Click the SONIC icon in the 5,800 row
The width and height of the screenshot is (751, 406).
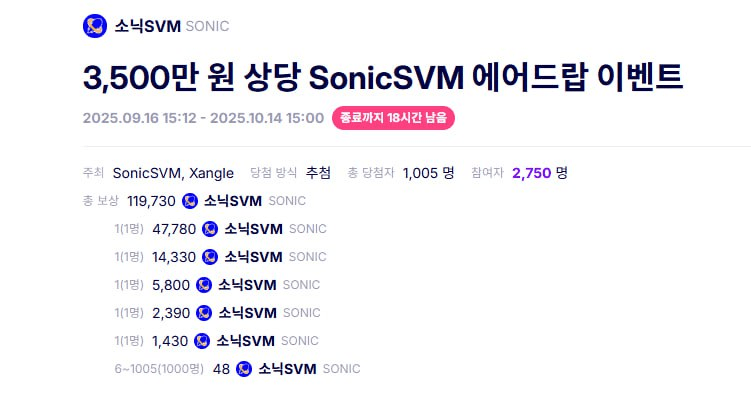(204, 285)
